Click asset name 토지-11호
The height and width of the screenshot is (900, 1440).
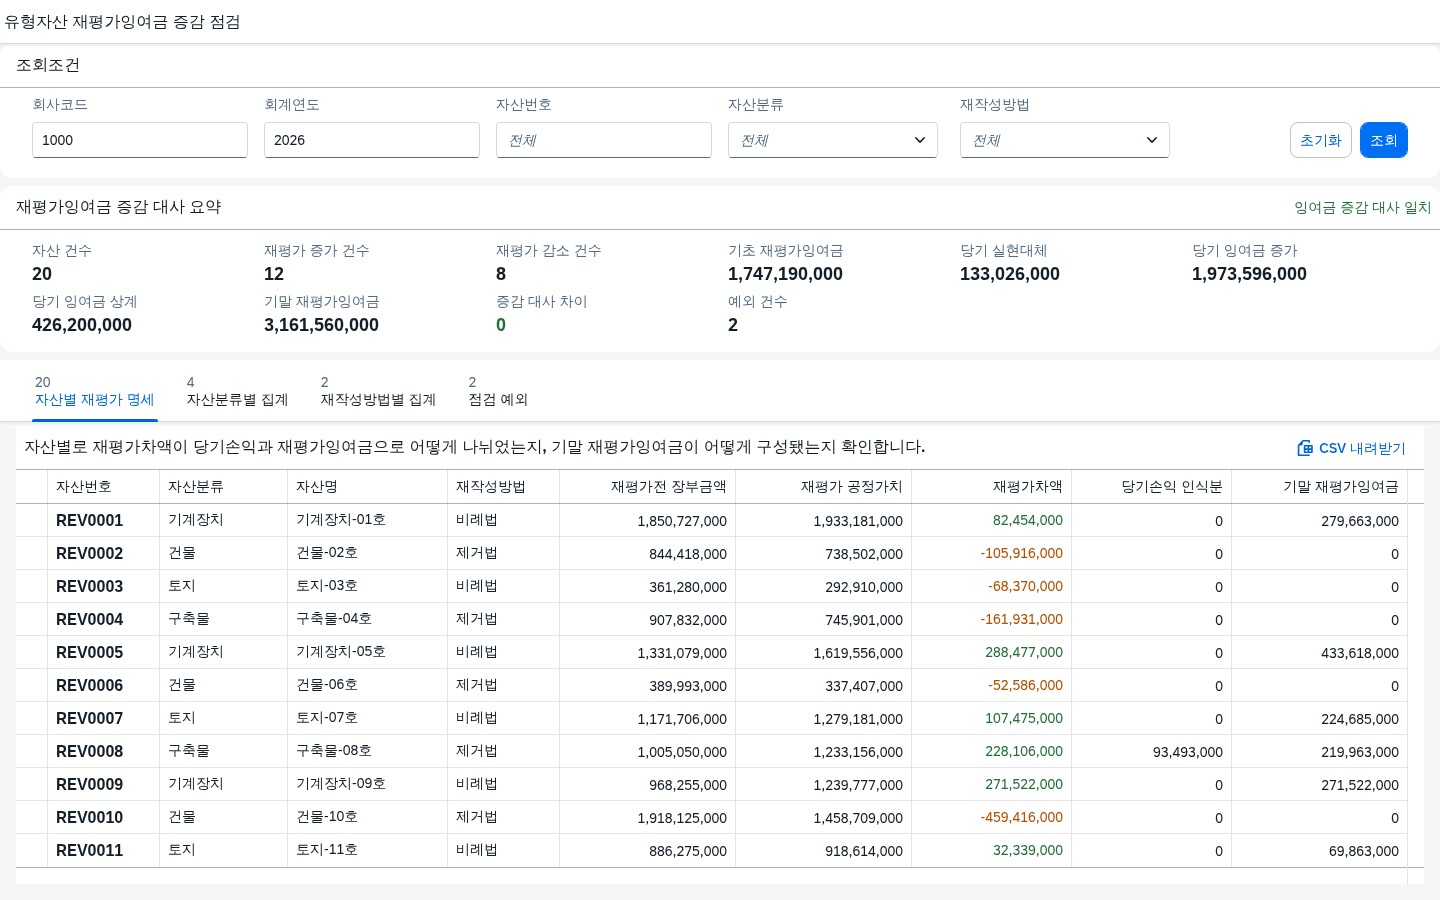[327, 850]
